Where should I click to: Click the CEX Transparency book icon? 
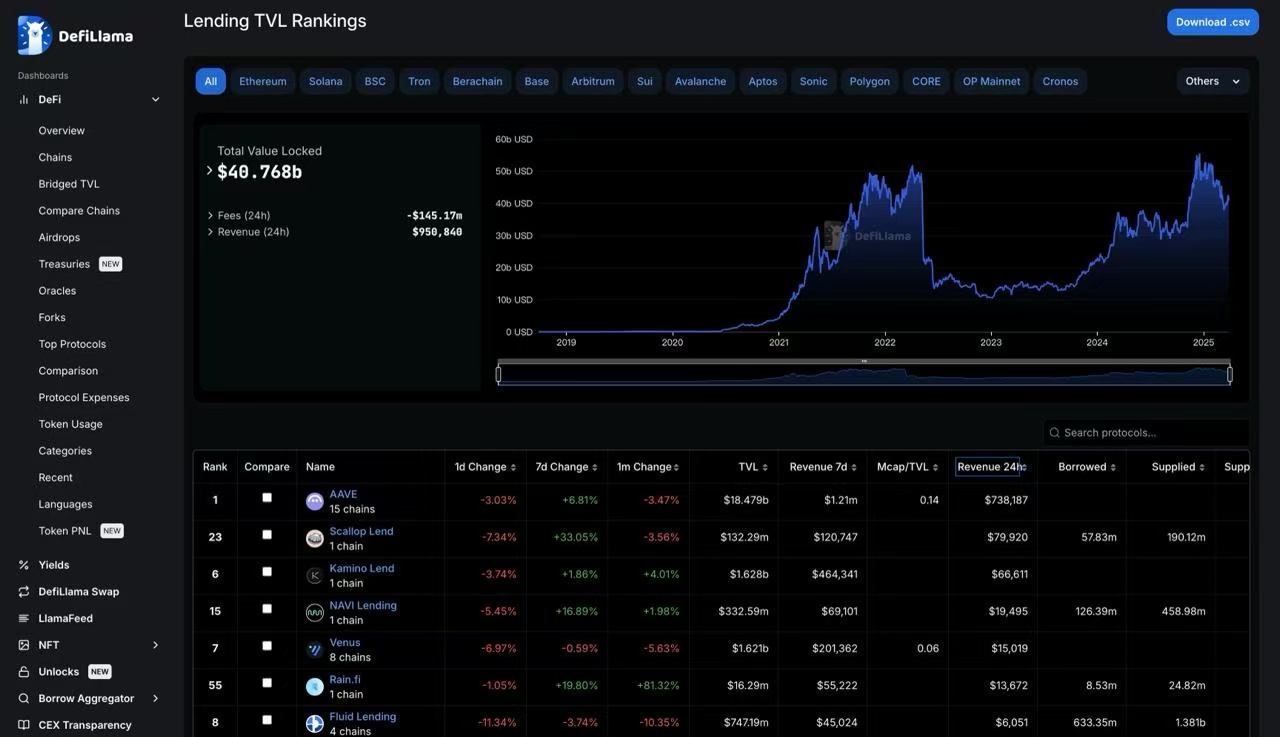(24, 725)
